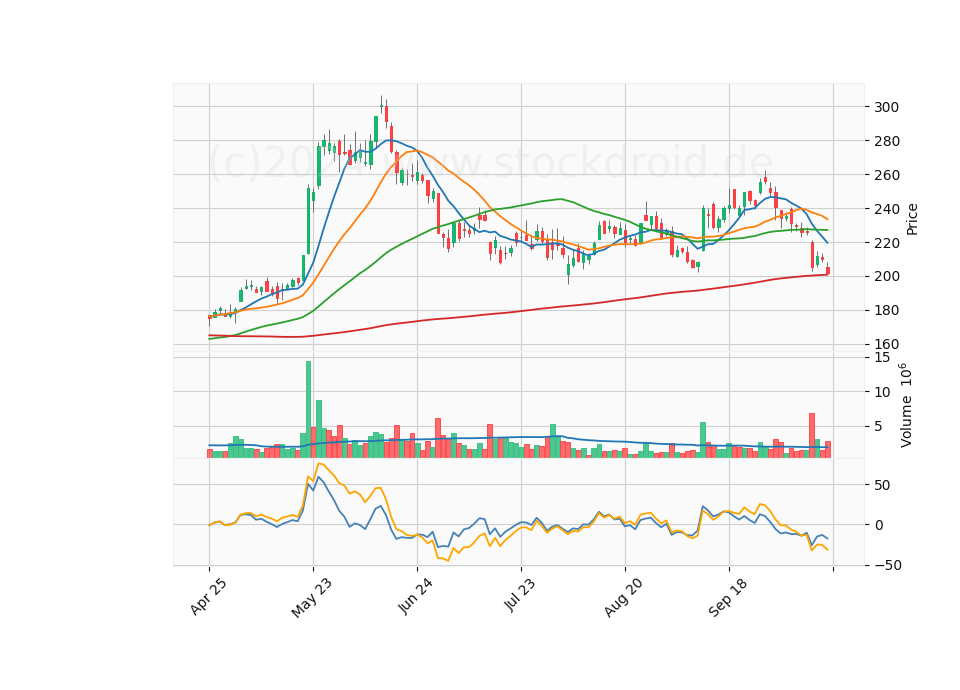The width and height of the screenshot is (960, 690).
Task: Click the 0 oscillator axis value
Action: [x=878, y=525]
